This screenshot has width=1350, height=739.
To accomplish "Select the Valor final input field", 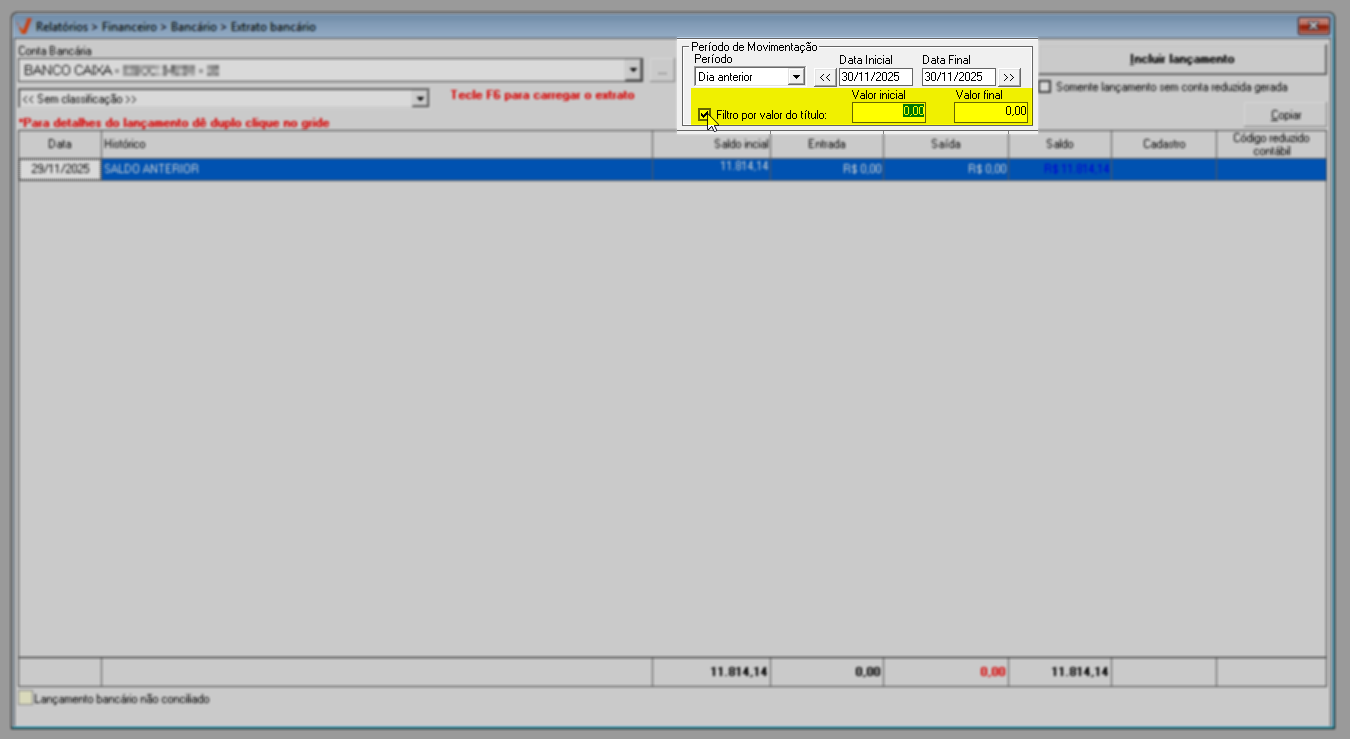I will tap(991, 112).
